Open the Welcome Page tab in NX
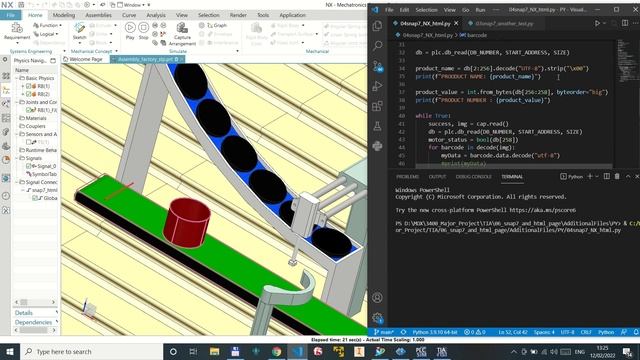 point(86,59)
